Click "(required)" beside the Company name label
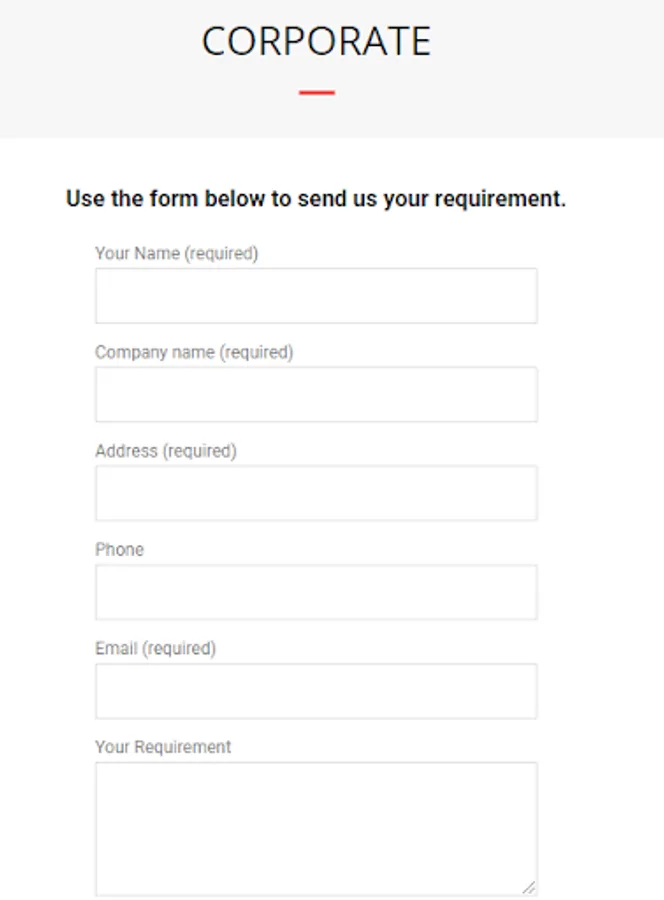 click(x=256, y=352)
